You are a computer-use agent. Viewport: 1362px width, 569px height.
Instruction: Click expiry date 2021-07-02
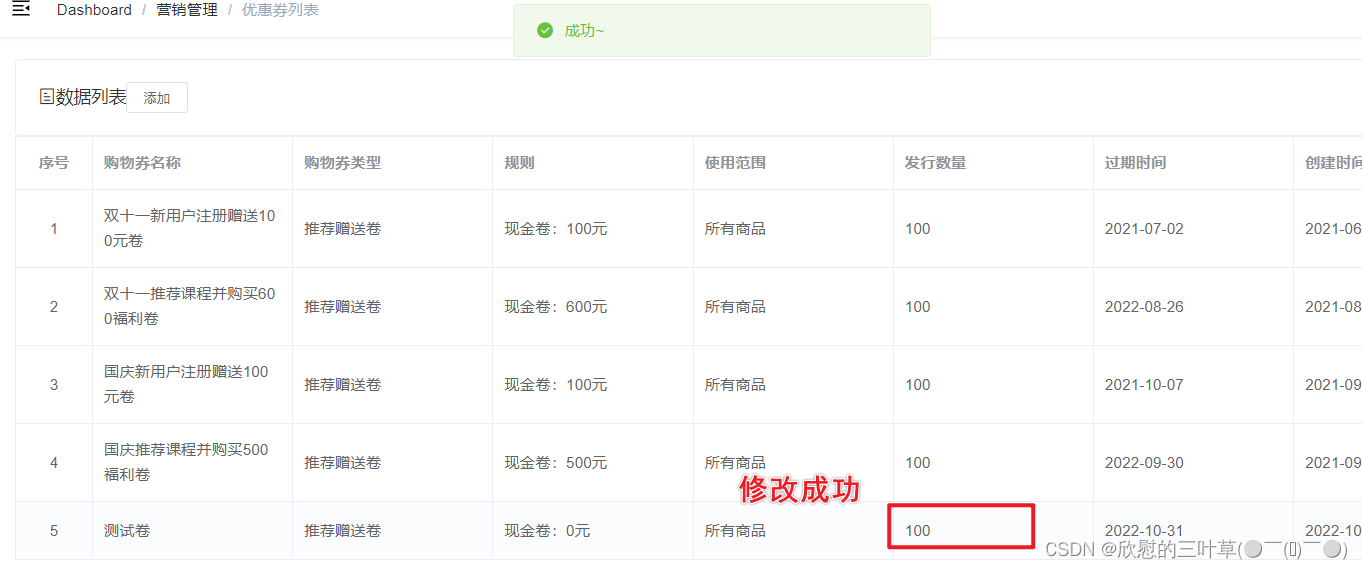[x=1144, y=229]
